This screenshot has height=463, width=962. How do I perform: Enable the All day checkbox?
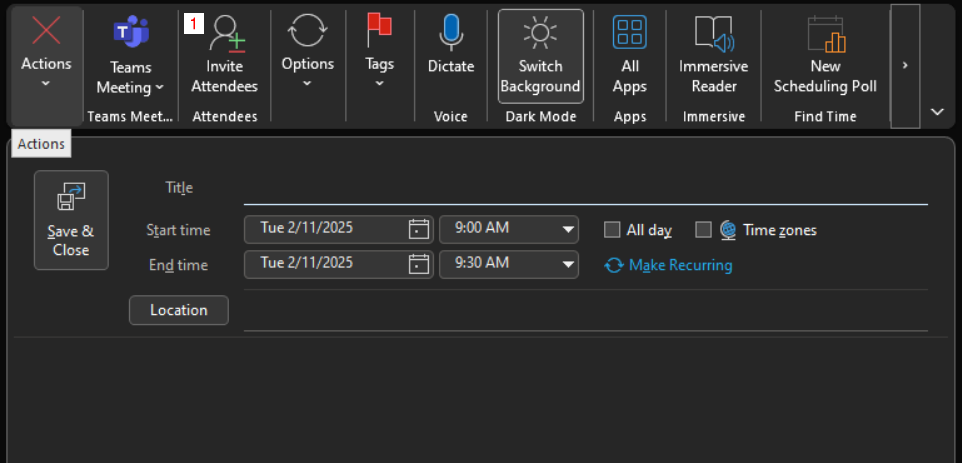pos(612,230)
